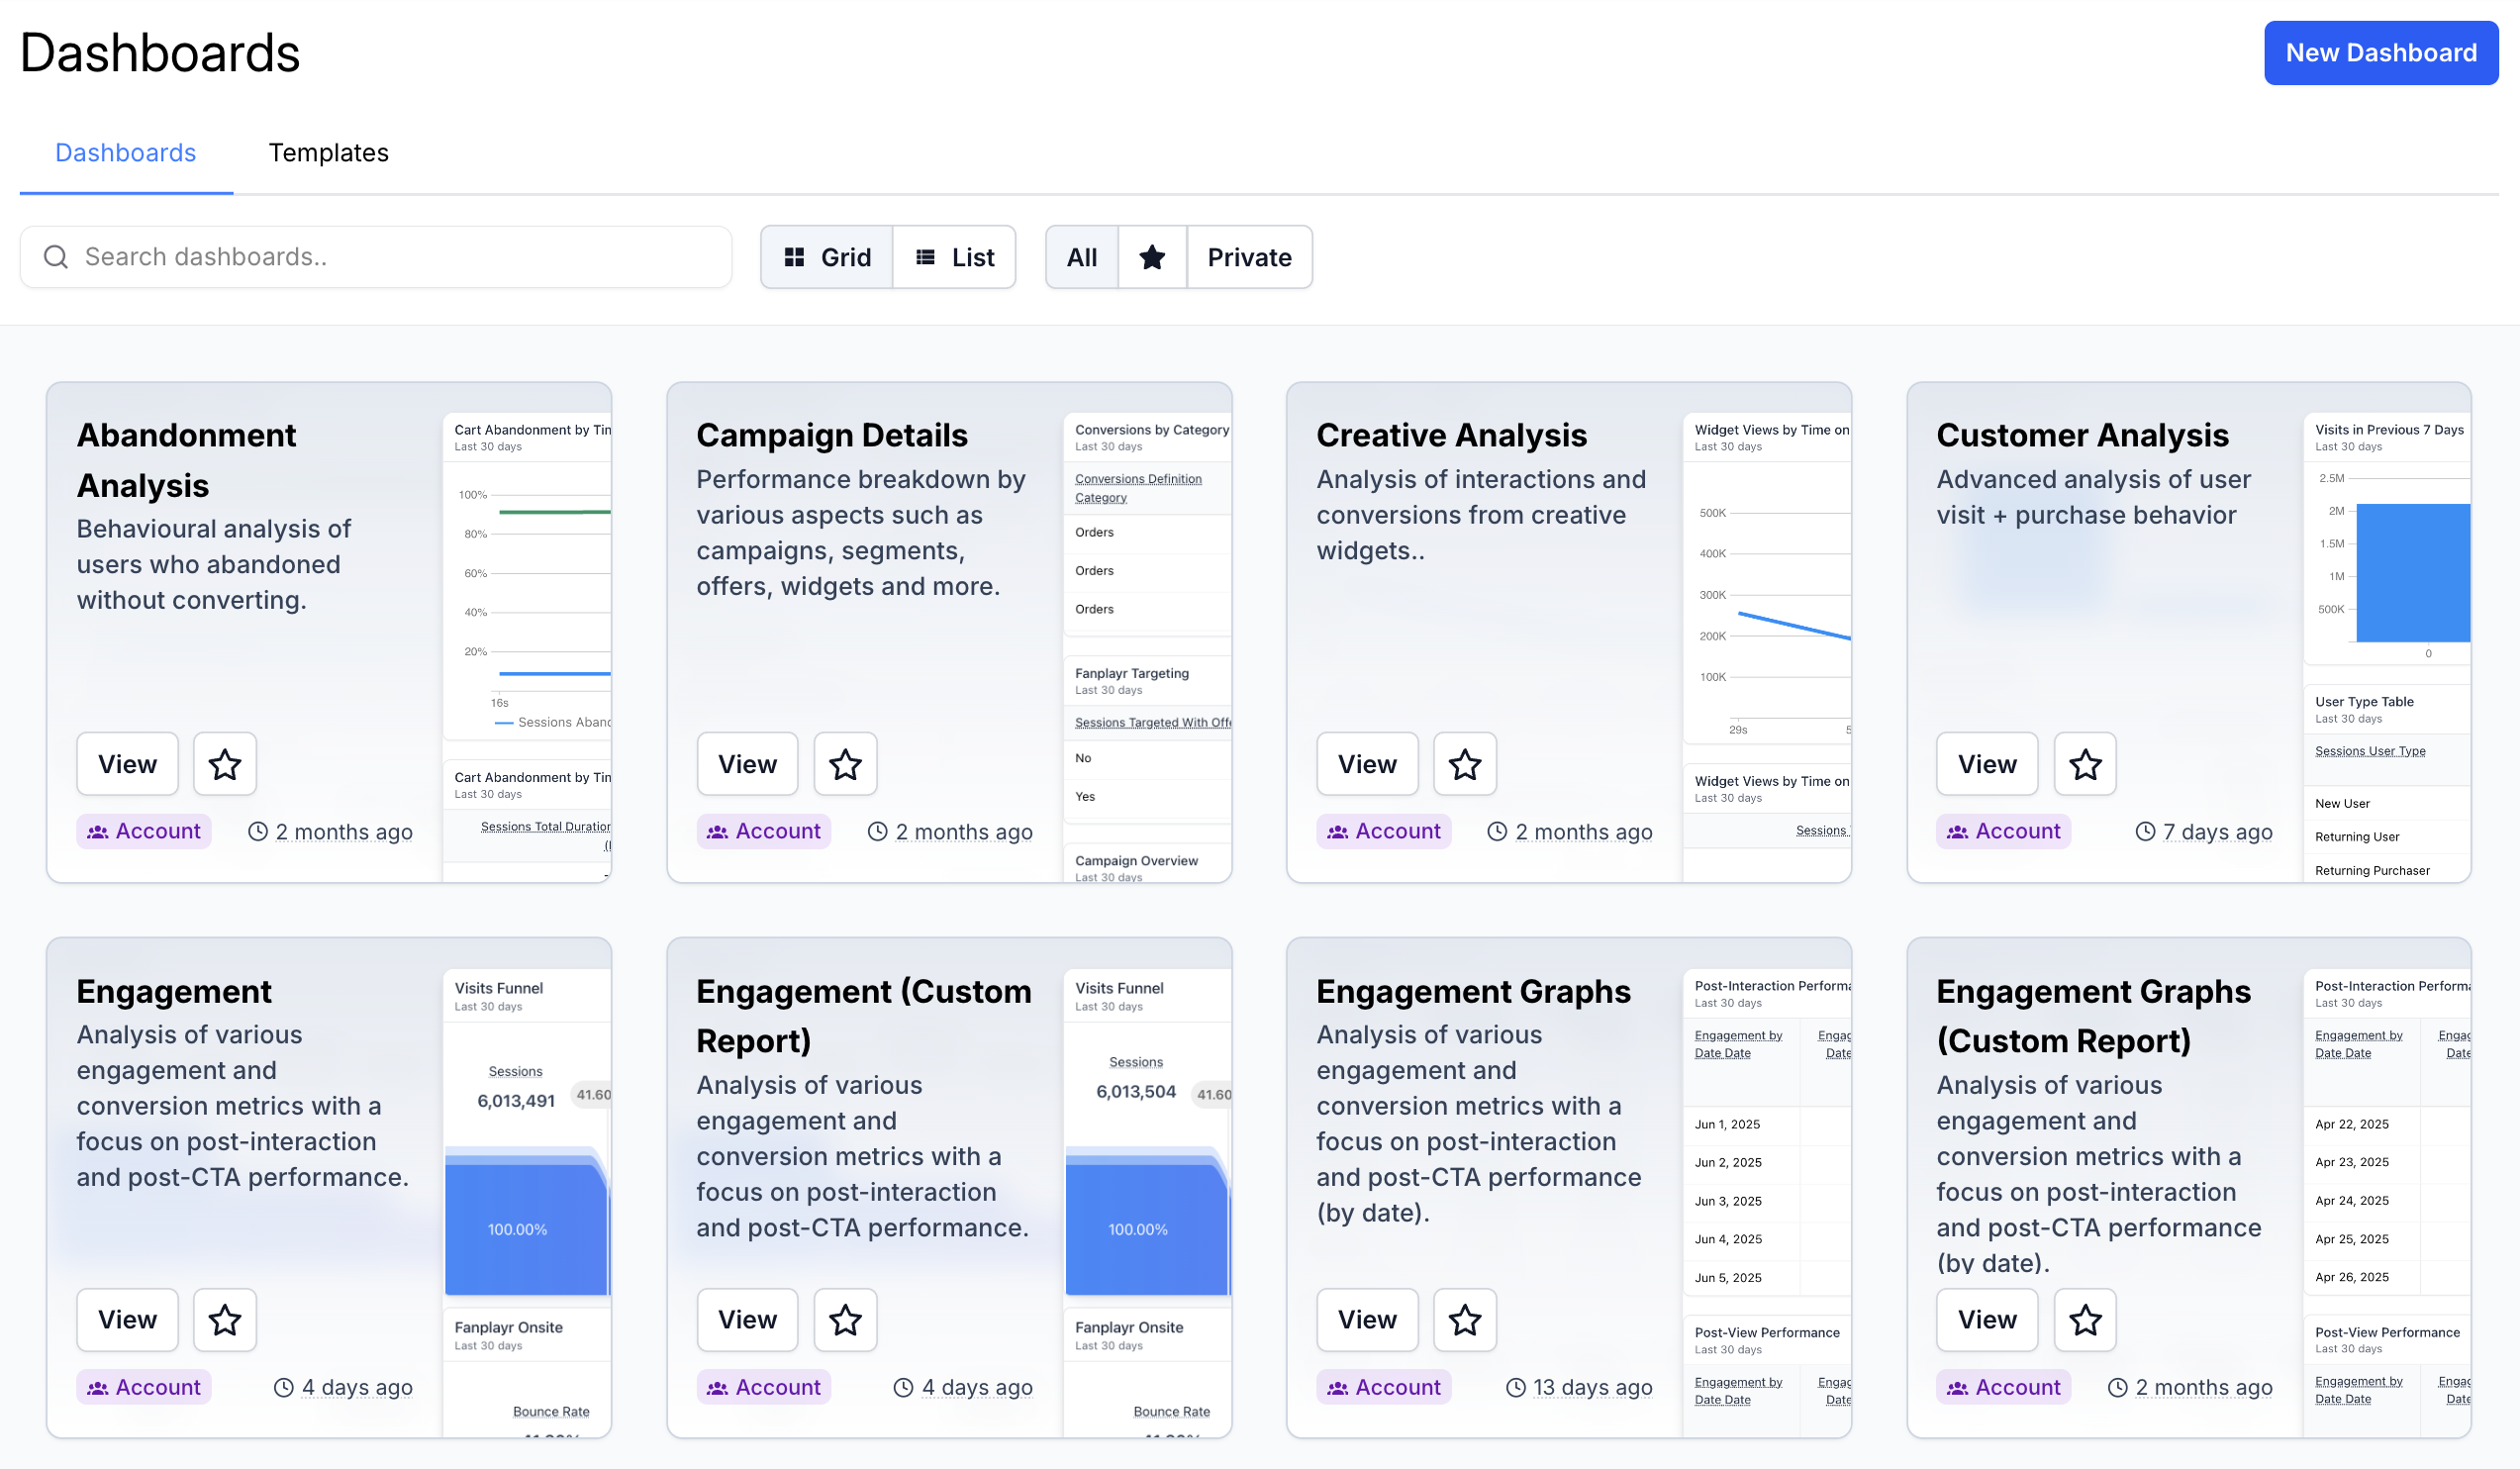Favorite the Engagement (Custom Report) dashboard
Image resolution: width=2520 pixels, height=1469 pixels.
[x=845, y=1319]
